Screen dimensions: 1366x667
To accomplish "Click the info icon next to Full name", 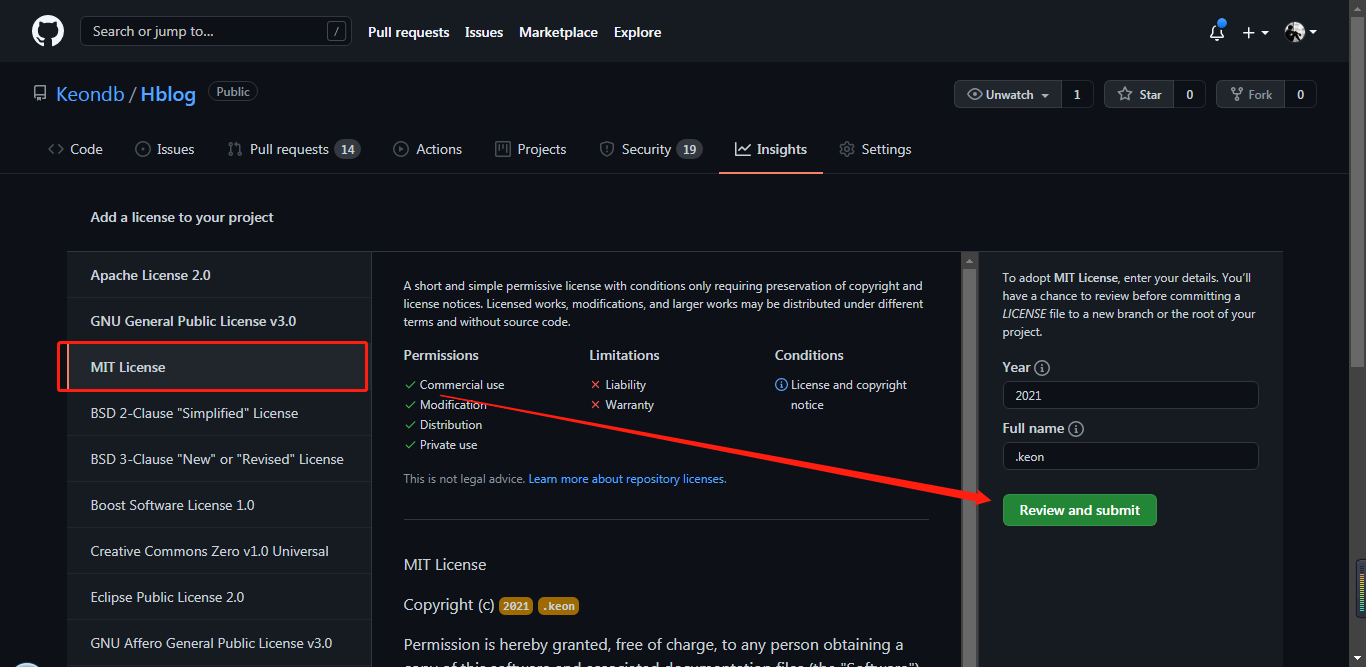I will [1076, 429].
